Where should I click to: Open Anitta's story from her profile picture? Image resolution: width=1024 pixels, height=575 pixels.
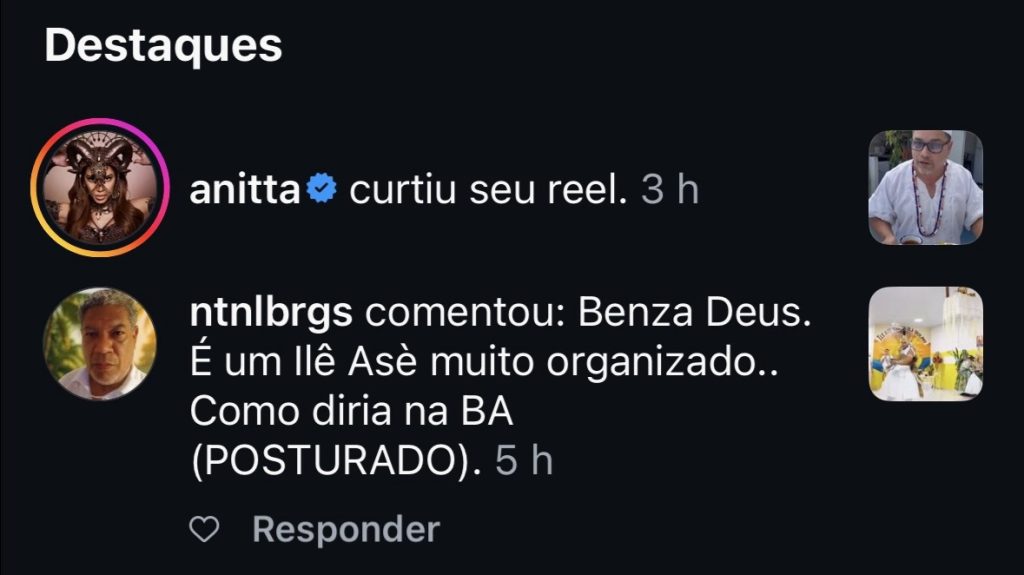tap(99, 187)
